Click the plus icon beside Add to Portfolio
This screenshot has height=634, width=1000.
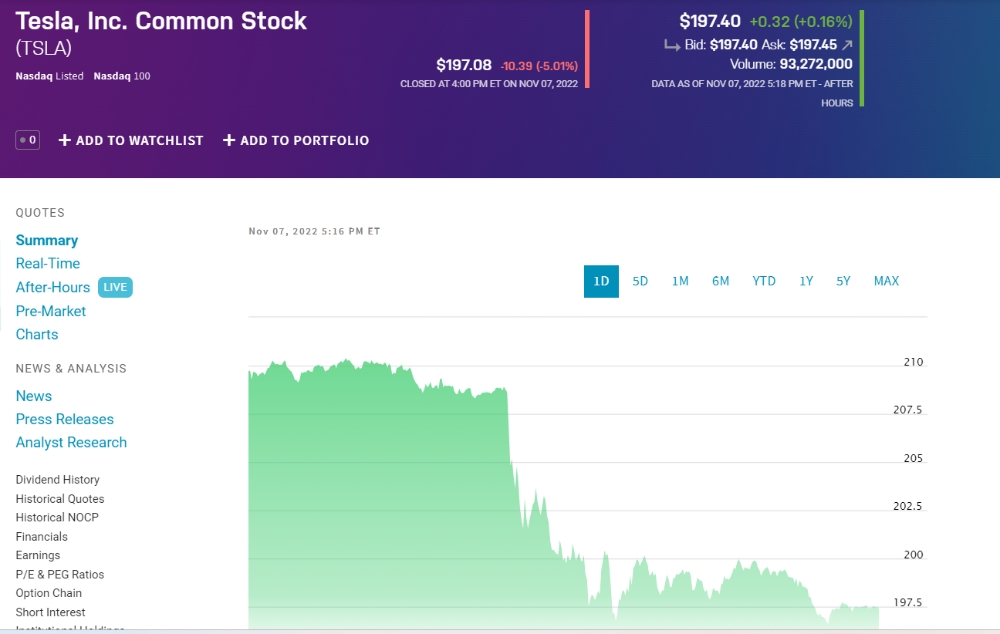[x=229, y=141]
